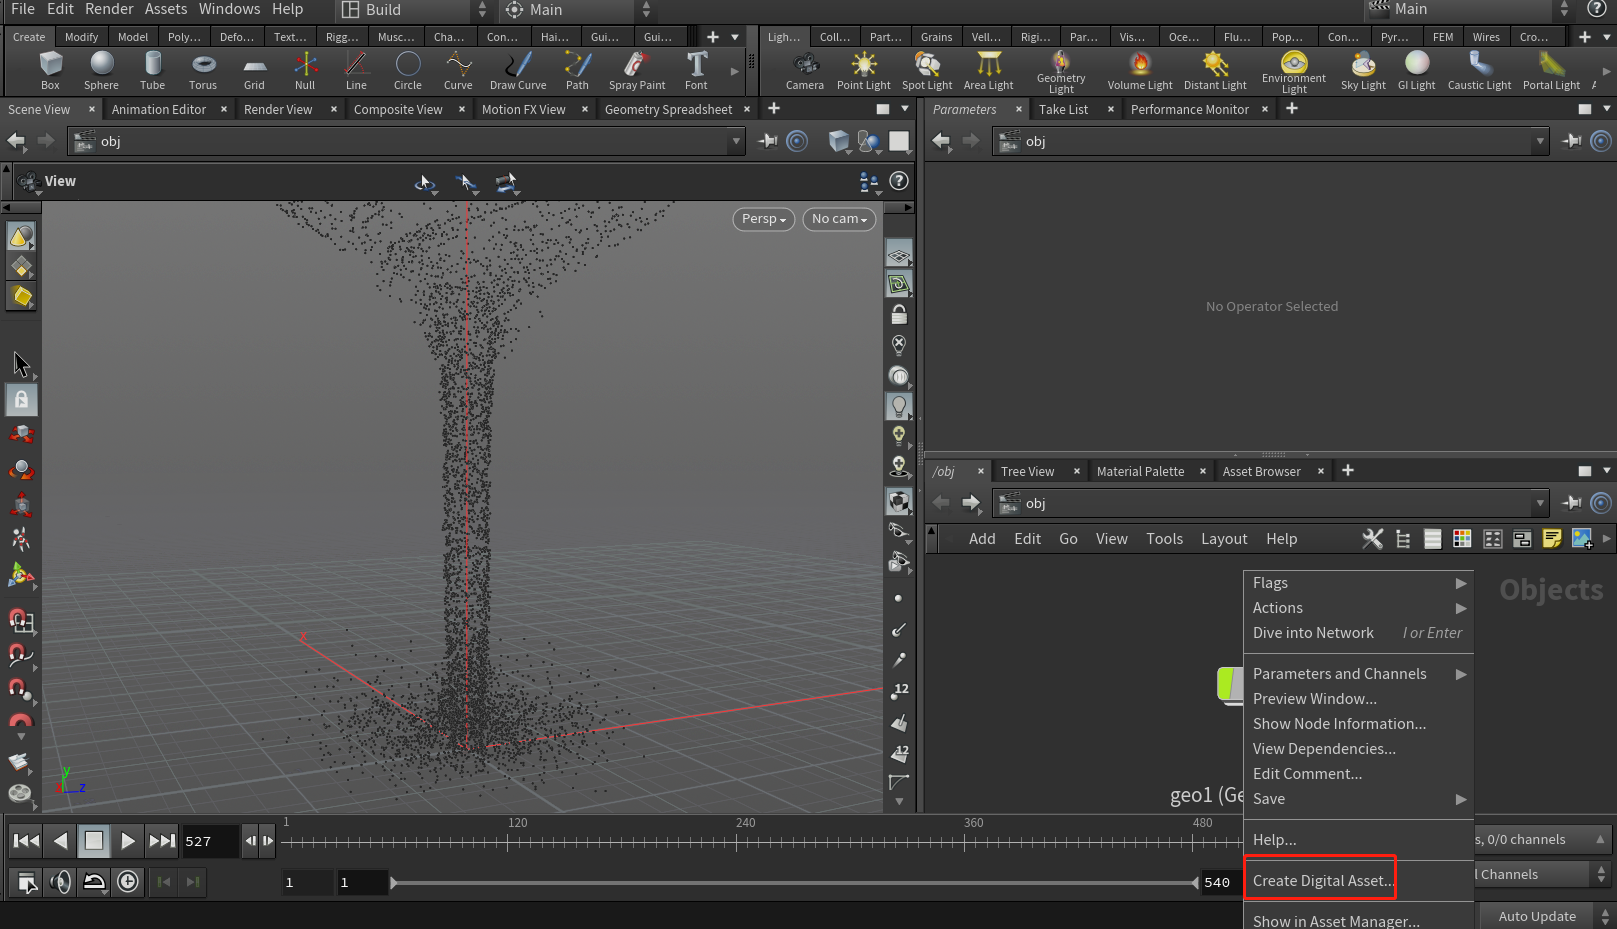Choose Create Digital Asset from the context menu
The height and width of the screenshot is (929, 1617).
(x=1319, y=880)
